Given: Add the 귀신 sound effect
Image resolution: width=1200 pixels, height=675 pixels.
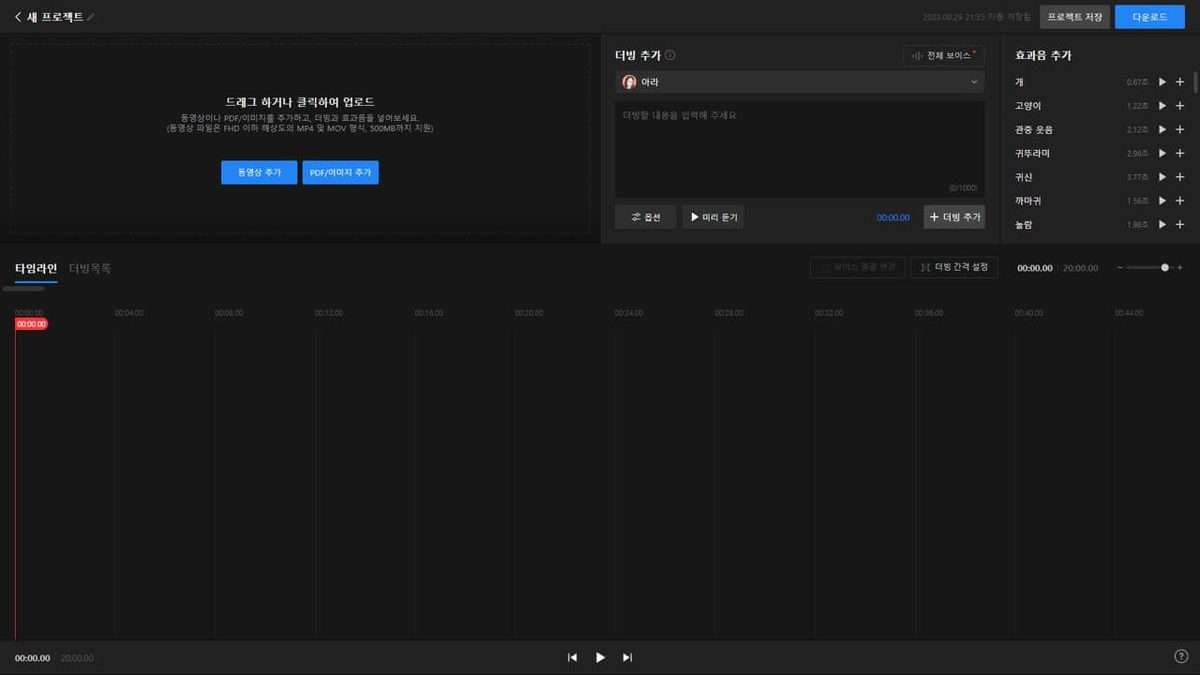Looking at the screenshot, I should pyautogui.click(x=1180, y=177).
